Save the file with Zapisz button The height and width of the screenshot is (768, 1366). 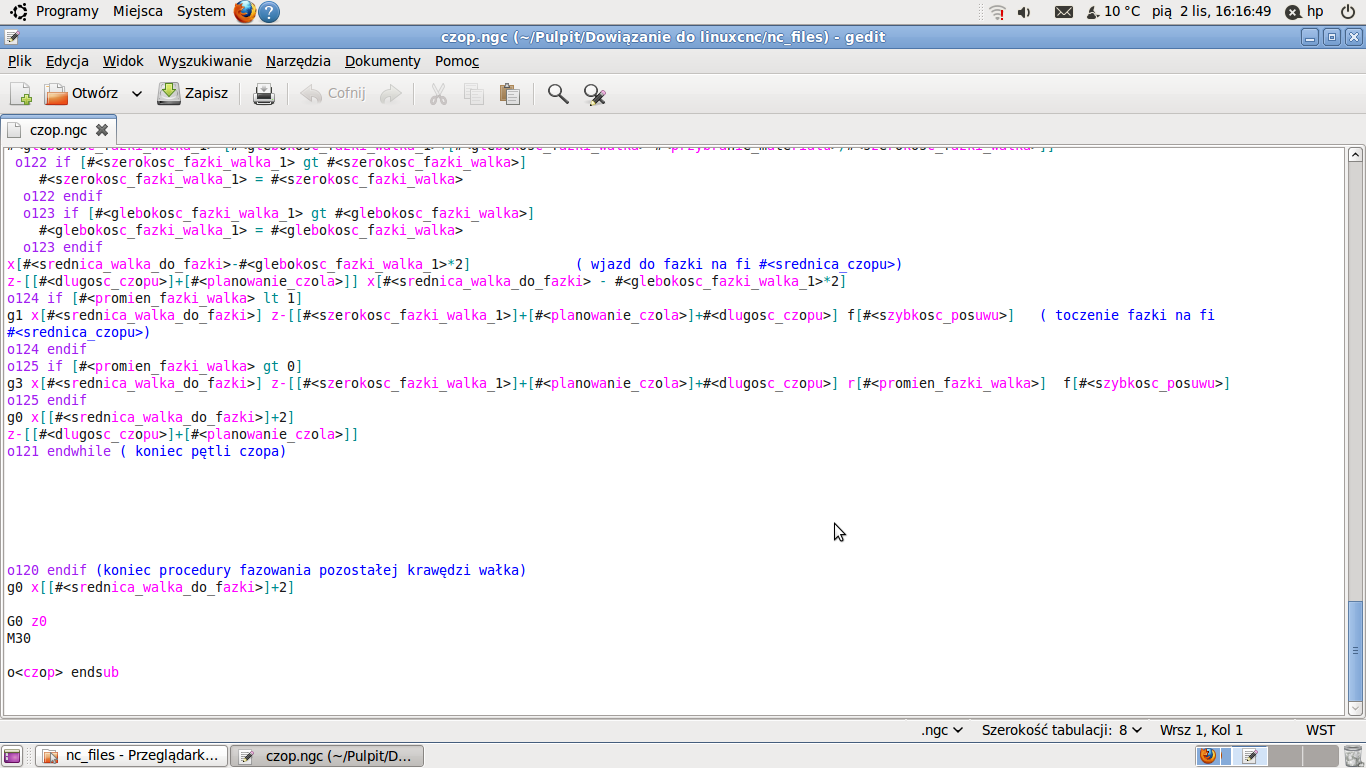pyautogui.click(x=194, y=94)
